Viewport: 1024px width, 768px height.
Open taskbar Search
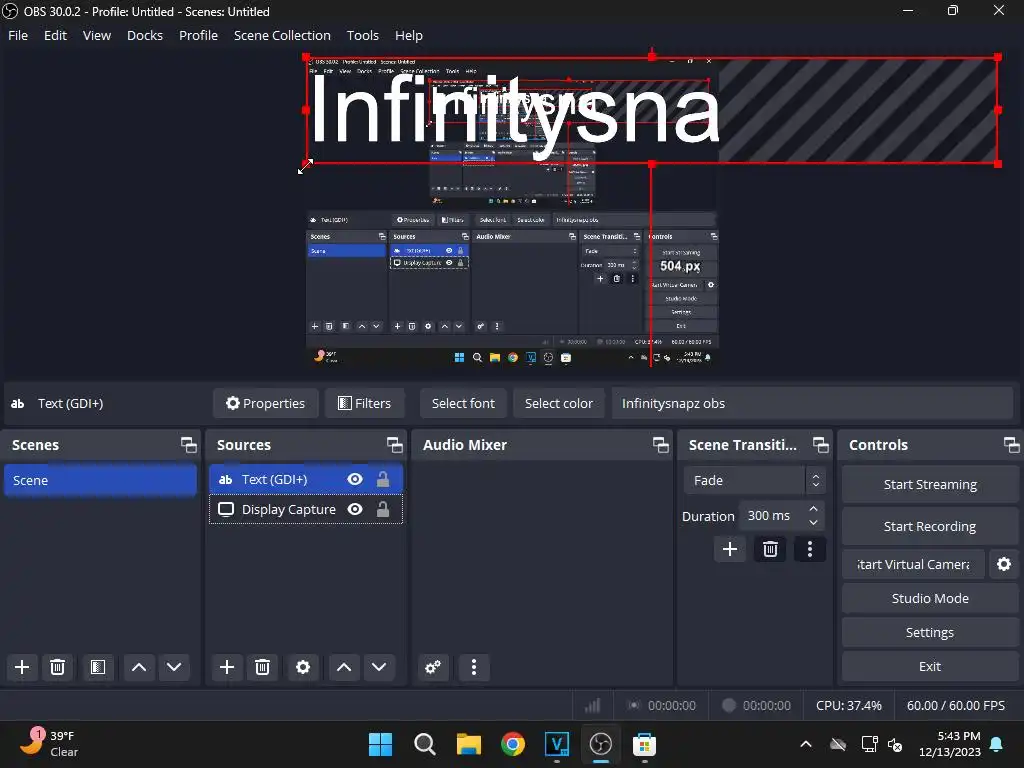[x=424, y=744]
